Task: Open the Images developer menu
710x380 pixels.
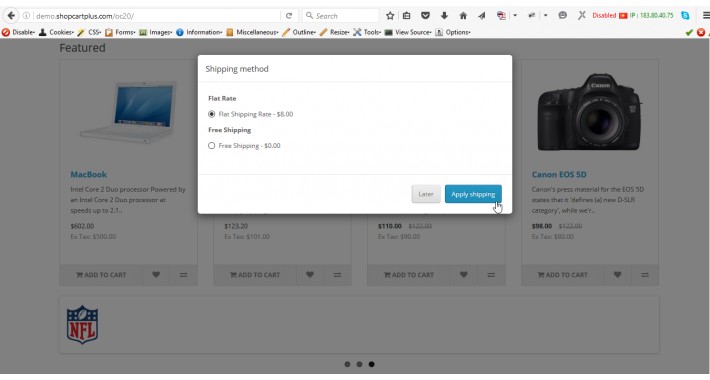Action: [x=155, y=32]
